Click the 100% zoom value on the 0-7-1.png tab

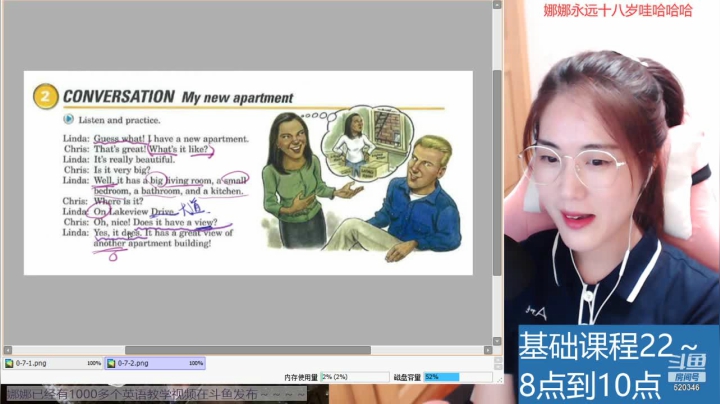tap(94, 363)
